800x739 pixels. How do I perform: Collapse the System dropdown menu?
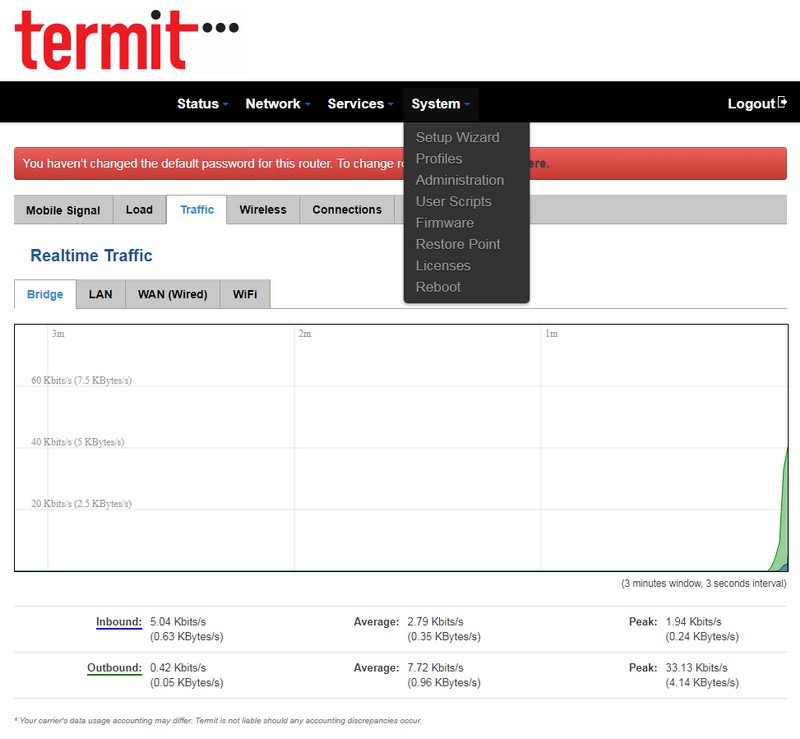(x=440, y=104)
